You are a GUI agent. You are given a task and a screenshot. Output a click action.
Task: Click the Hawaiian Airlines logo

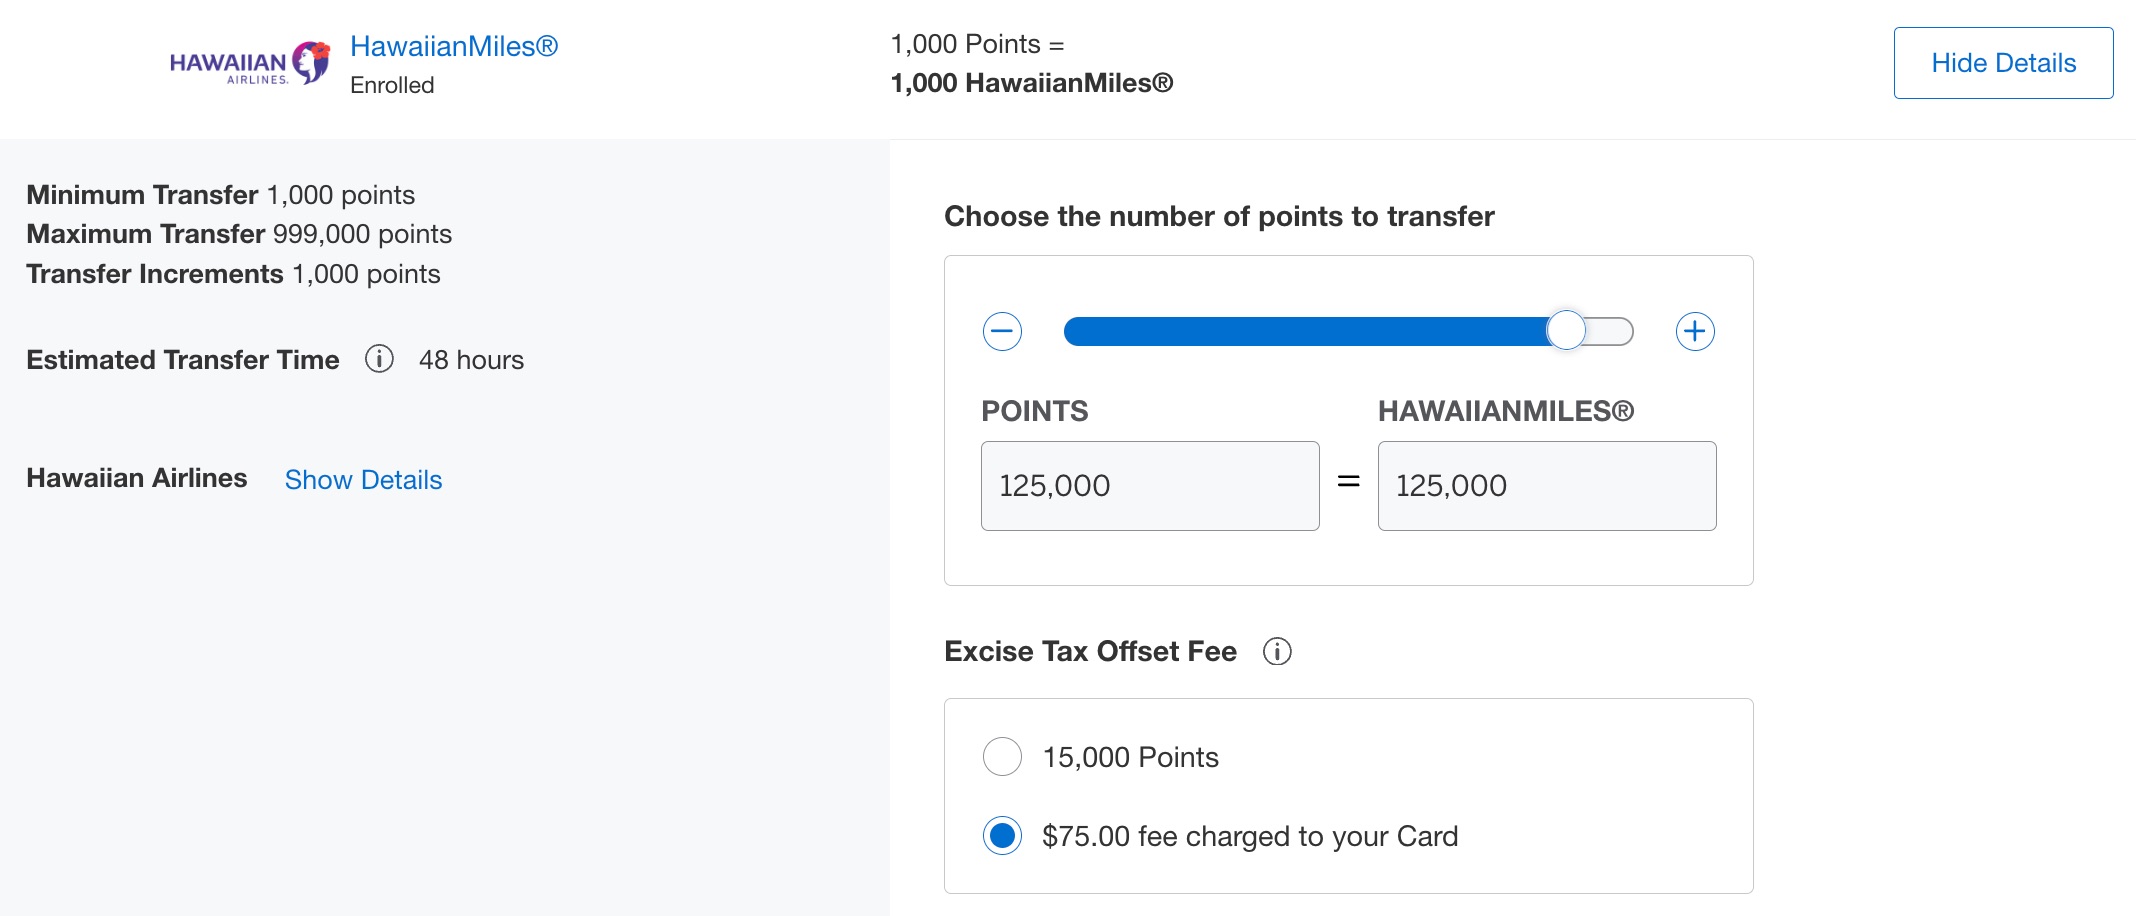247,62
